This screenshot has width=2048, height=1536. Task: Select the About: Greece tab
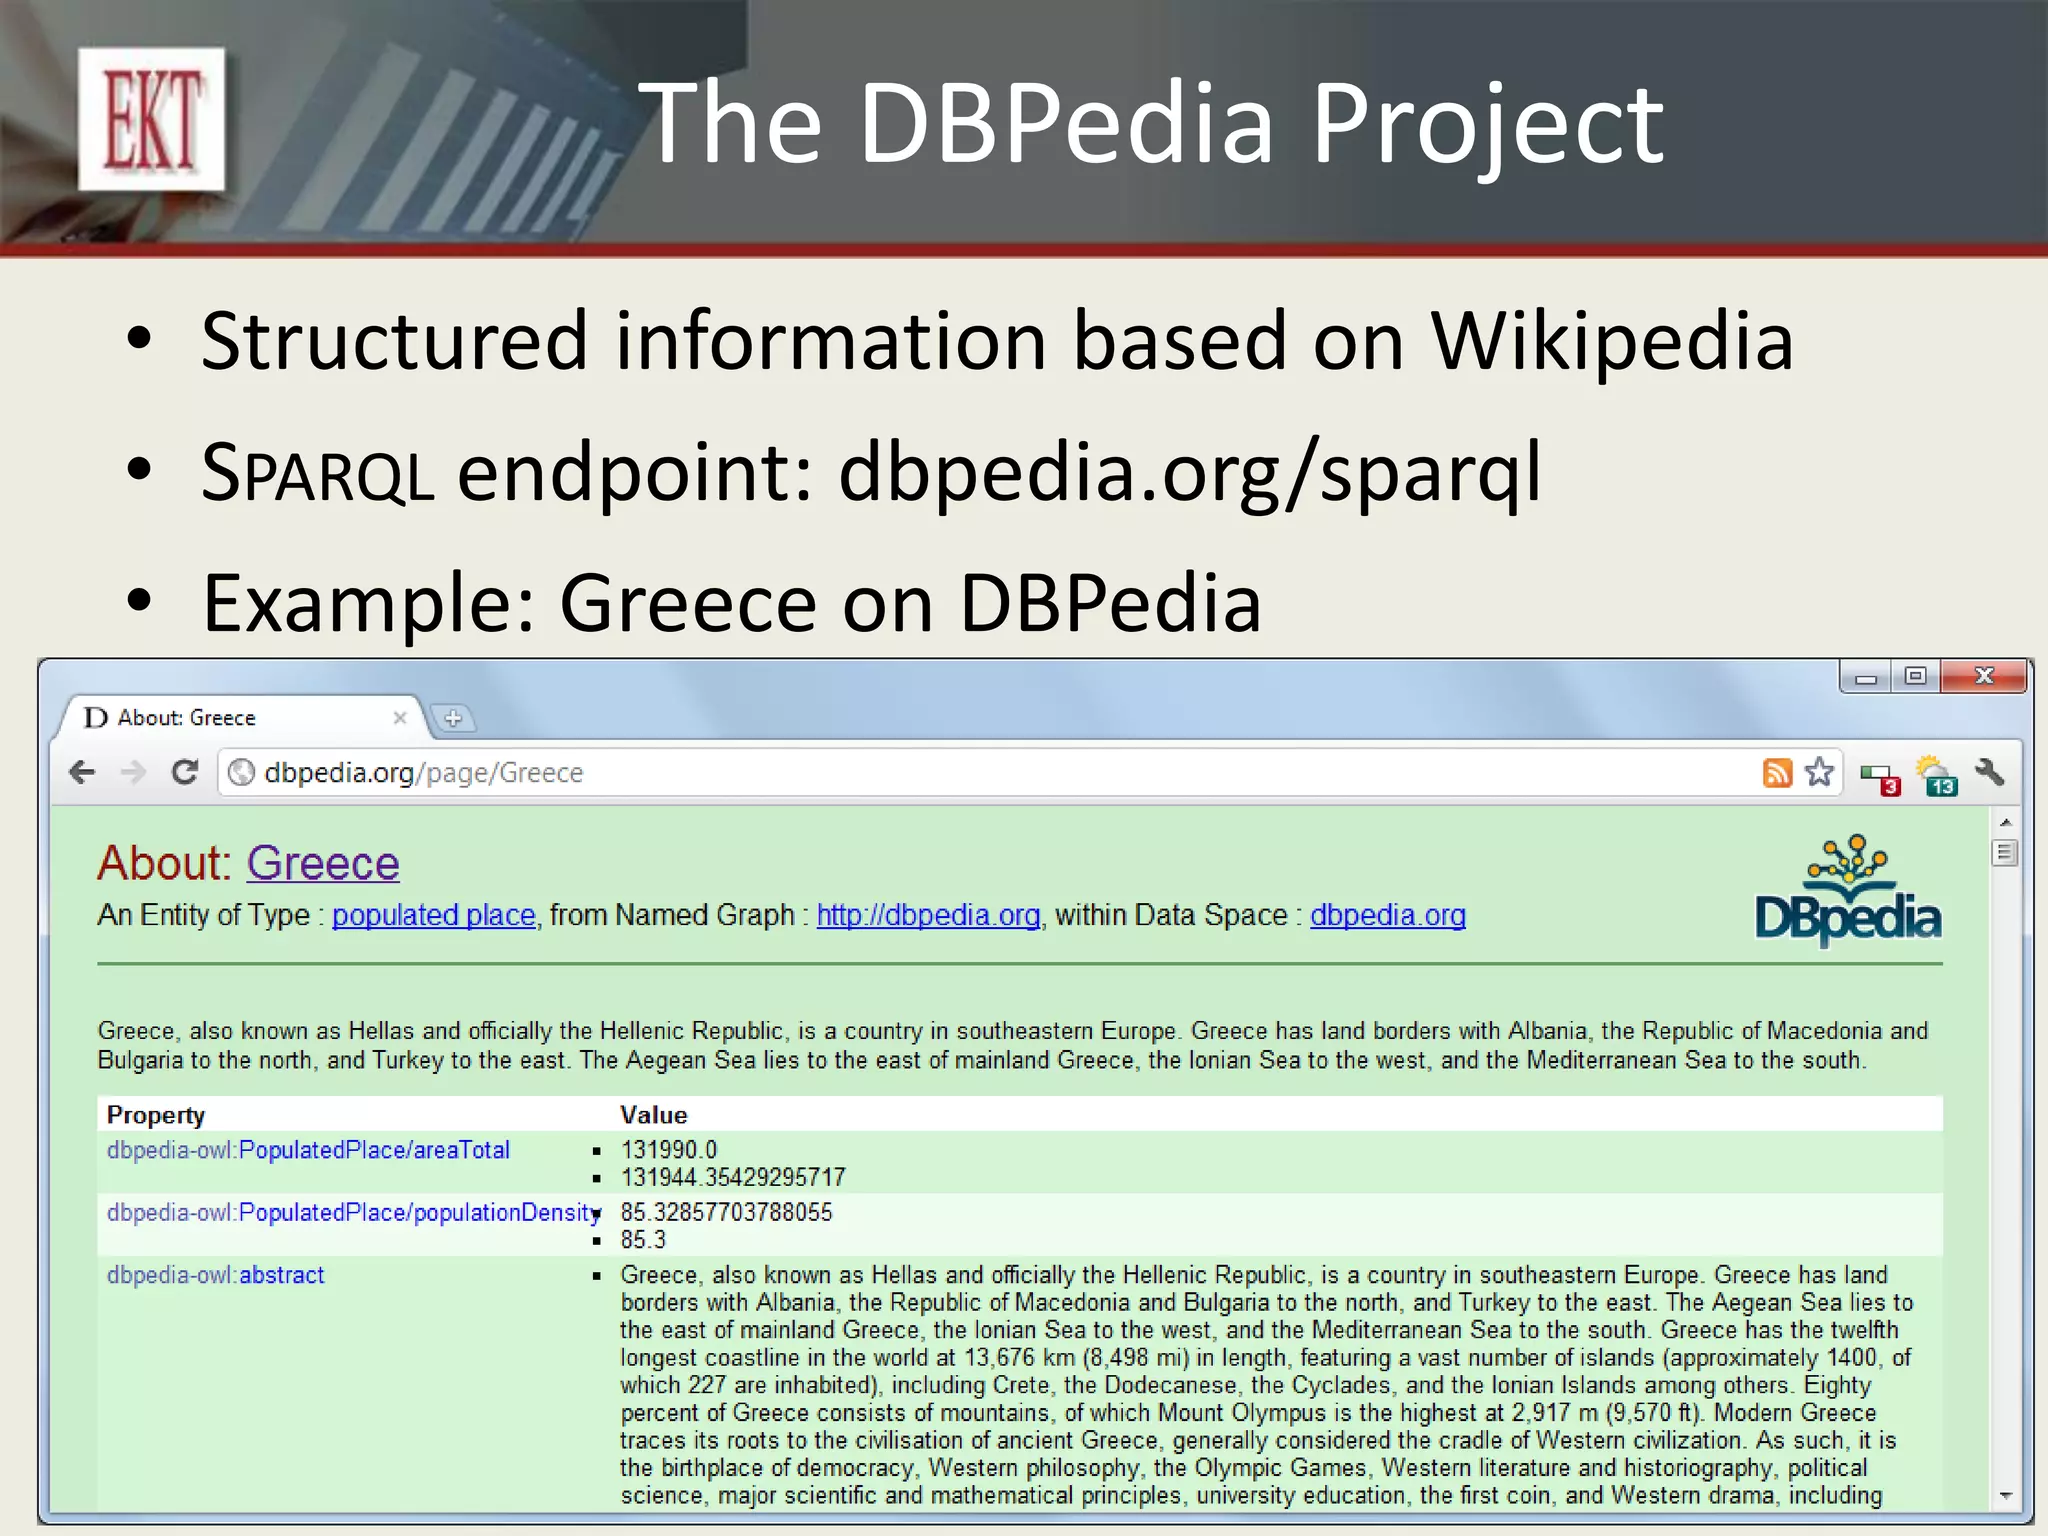240,717
